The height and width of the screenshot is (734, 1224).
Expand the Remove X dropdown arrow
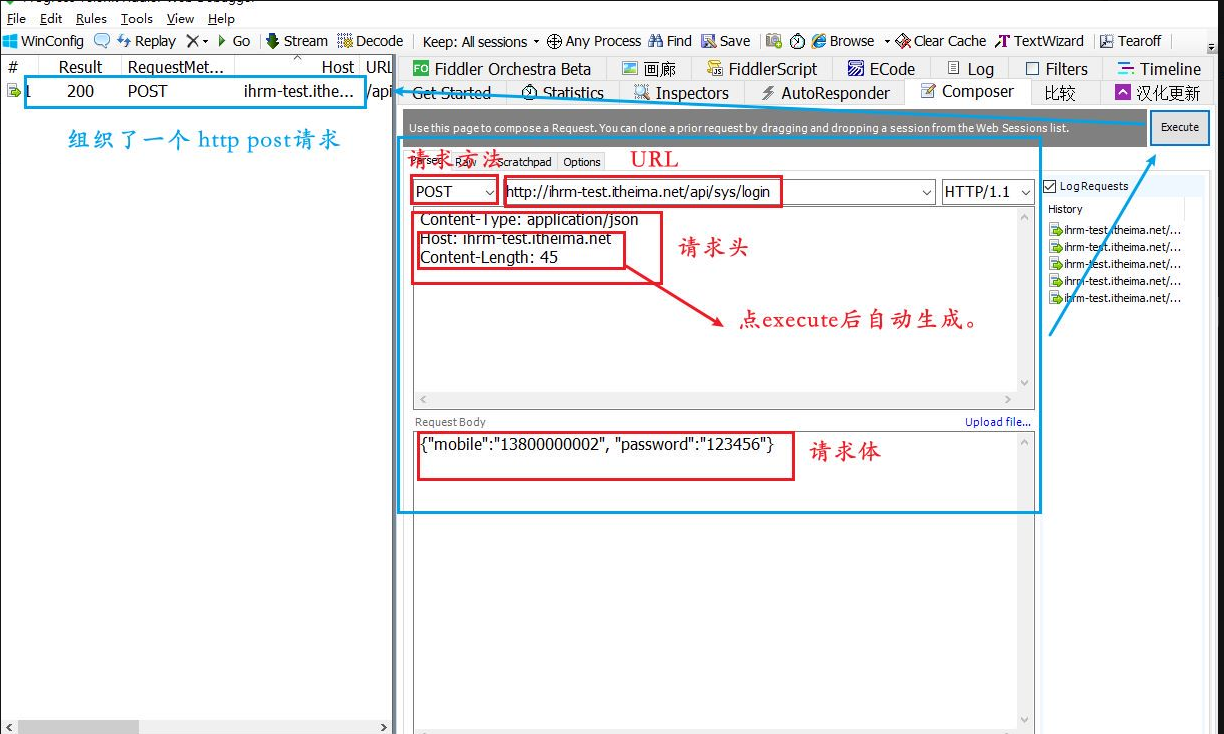[206, 41]
